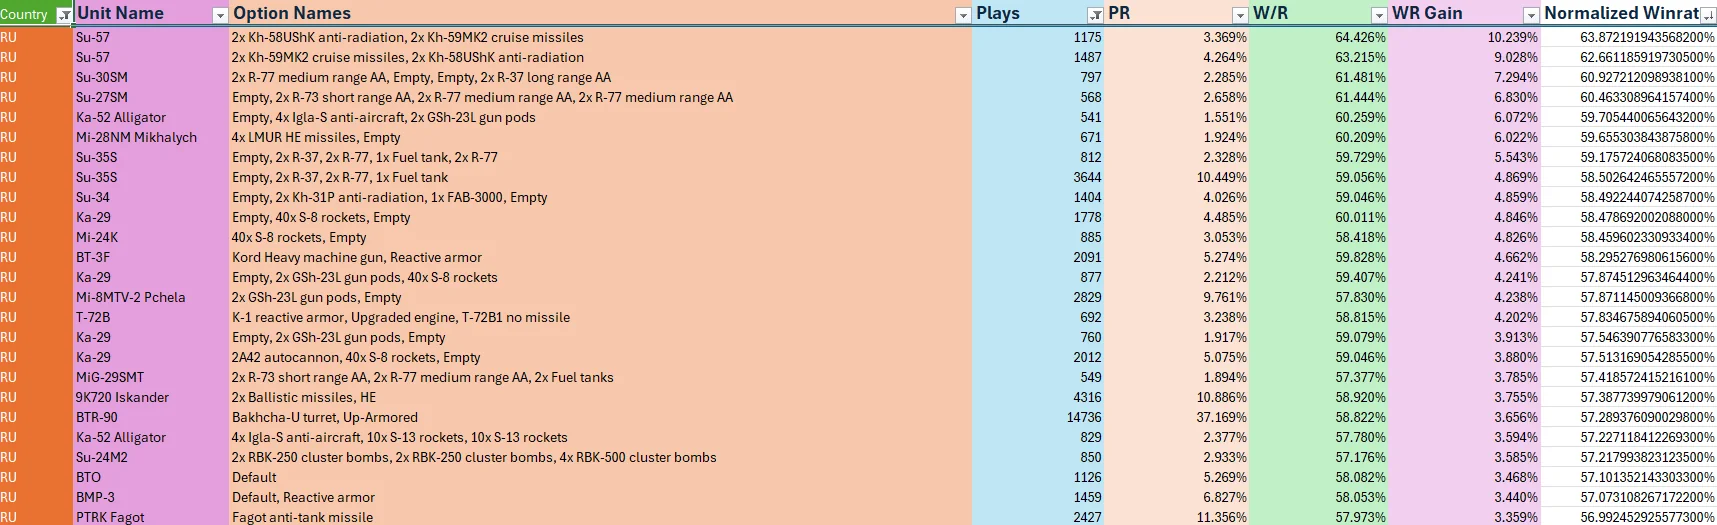Open the Plays column filter dropdown

click(x=1095, y=15)
